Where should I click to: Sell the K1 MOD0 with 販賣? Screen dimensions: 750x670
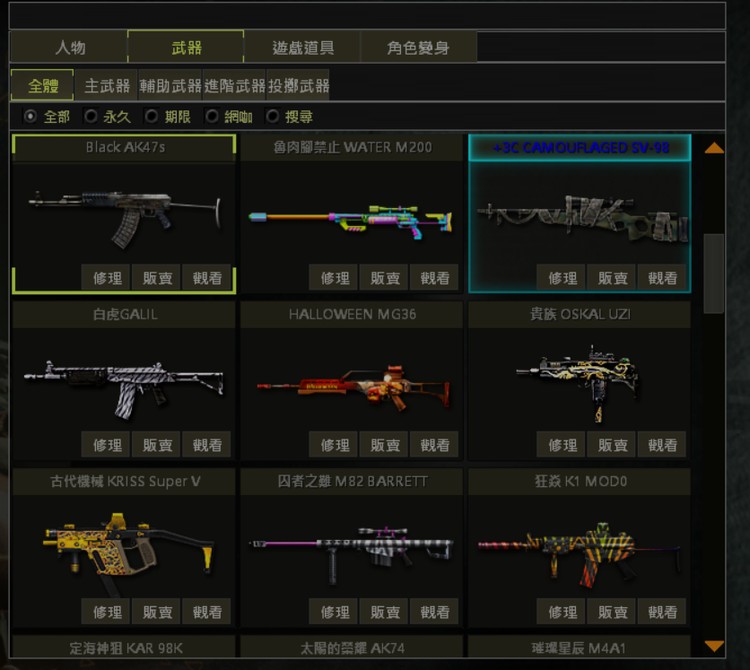coord(611,612)
